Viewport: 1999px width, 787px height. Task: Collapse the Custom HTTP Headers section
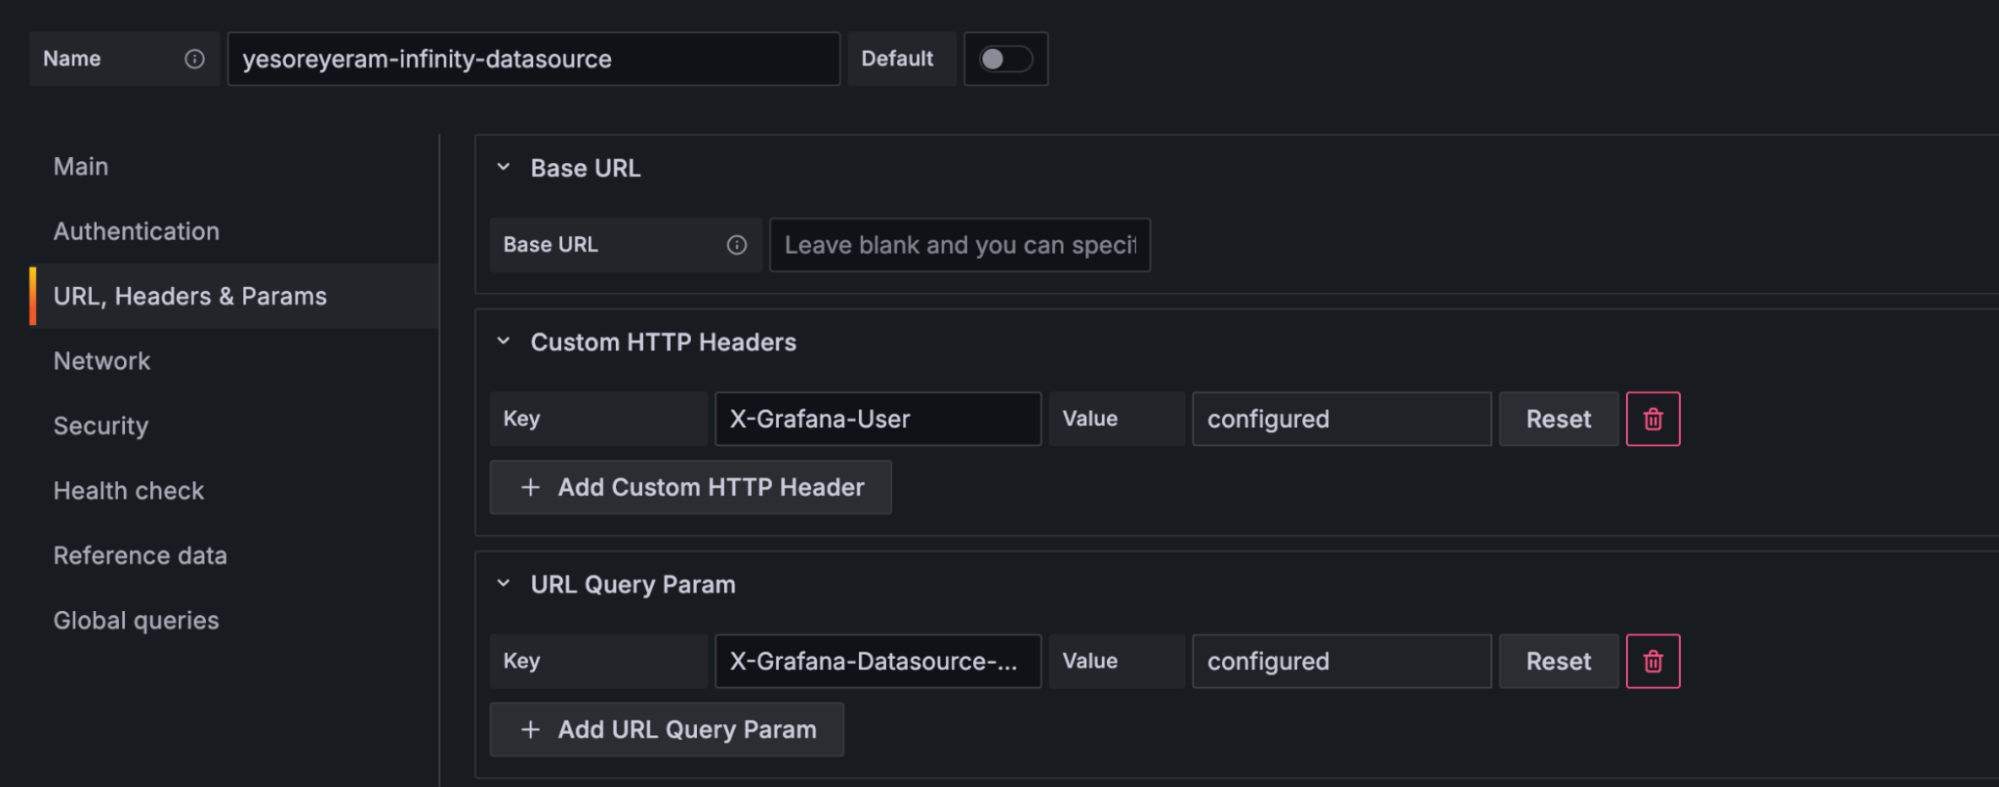coord(504,341)
